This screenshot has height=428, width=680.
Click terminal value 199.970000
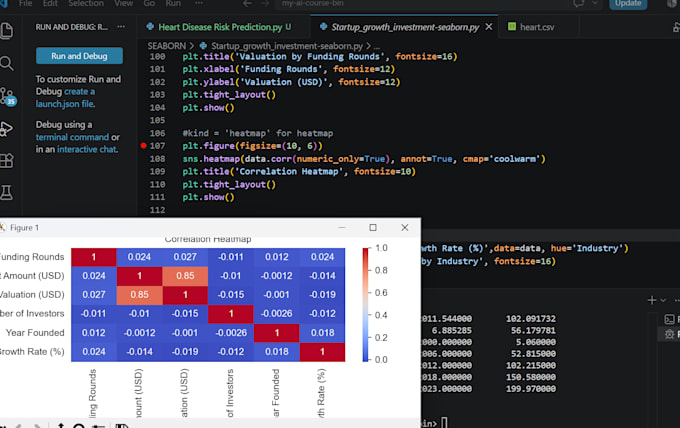point(531,389)
